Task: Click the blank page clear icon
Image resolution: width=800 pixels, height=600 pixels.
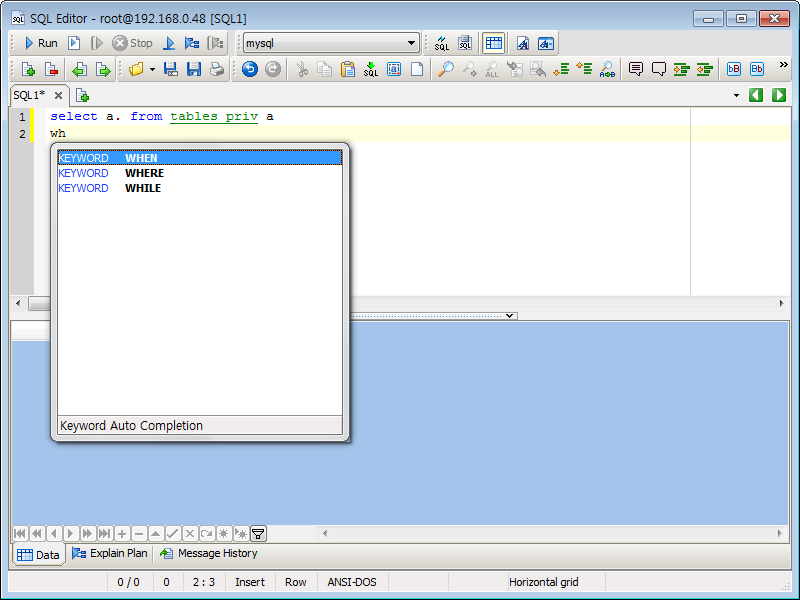Action: click(x=417, y=69)
